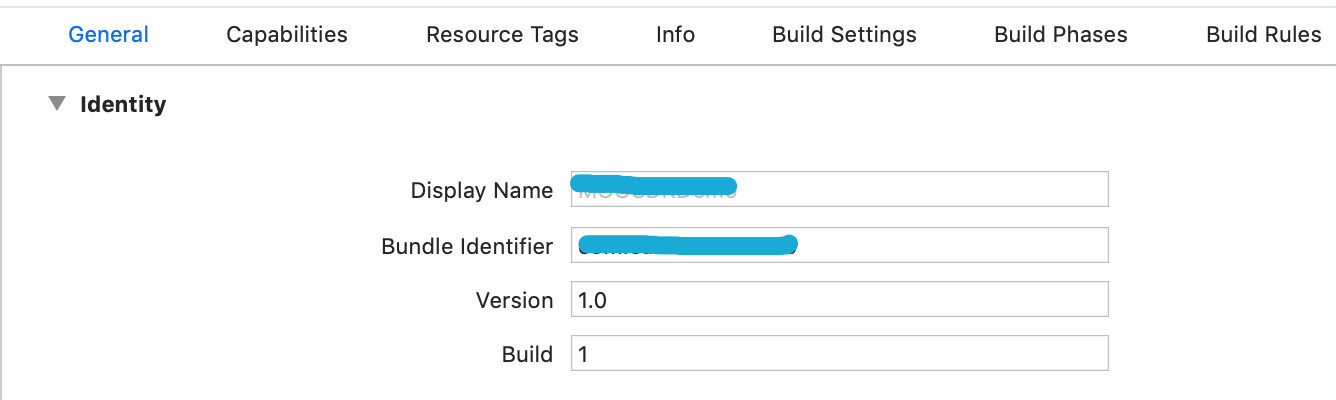Screen dimensions: 1336x400
Task: Go to the Info tab
Action: [675, 34]
